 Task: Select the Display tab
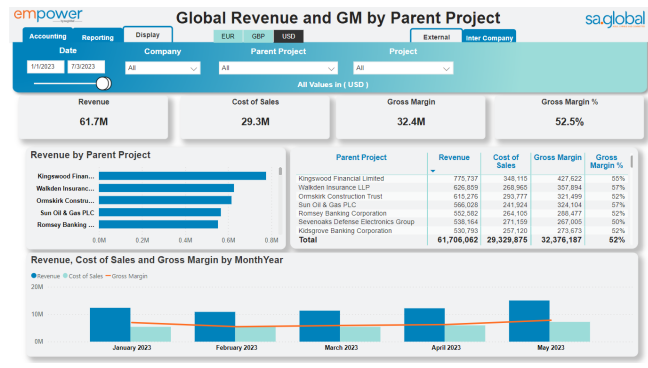(x=148, y=35)
